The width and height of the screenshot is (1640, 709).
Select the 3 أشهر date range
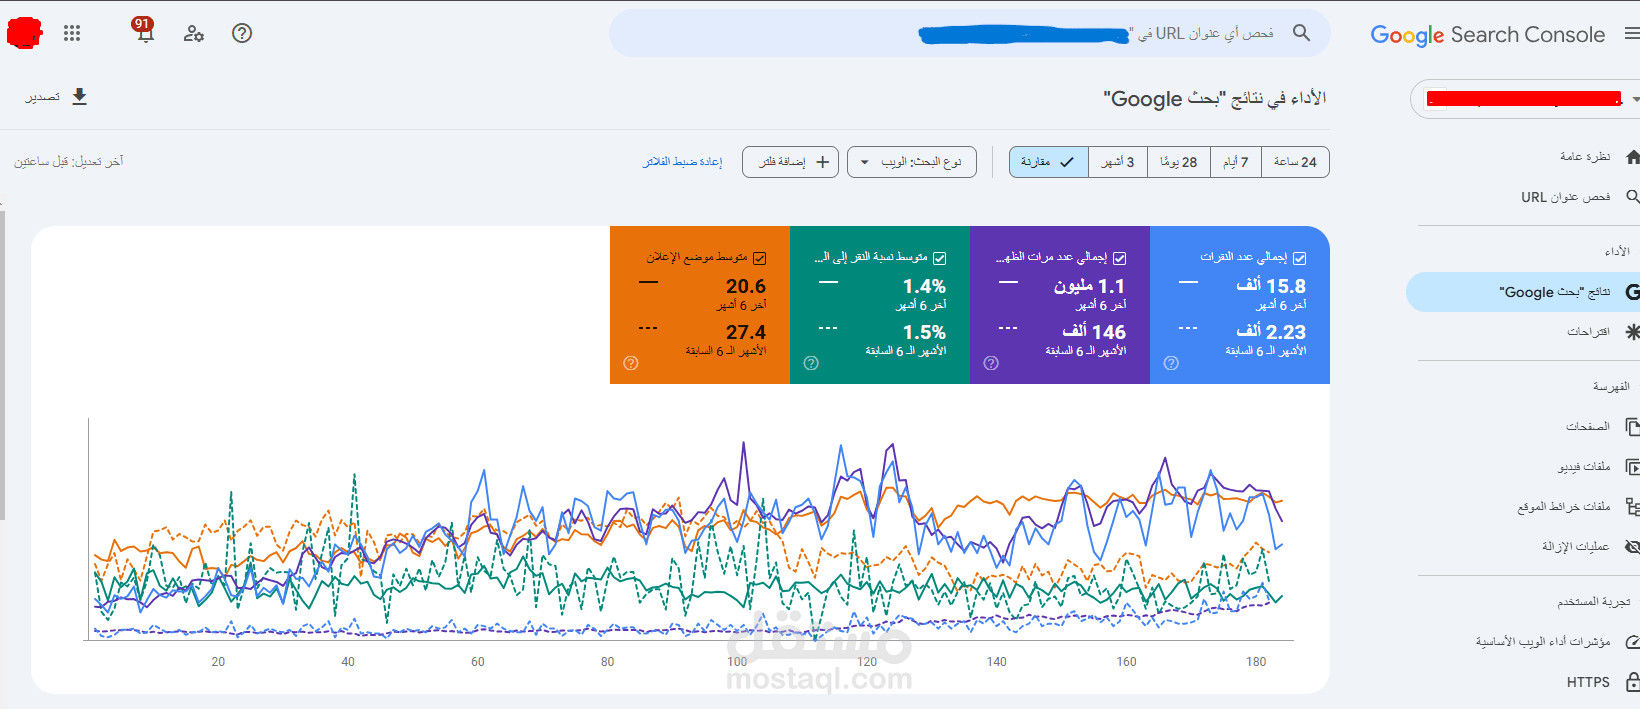(x=1118, y=162)
